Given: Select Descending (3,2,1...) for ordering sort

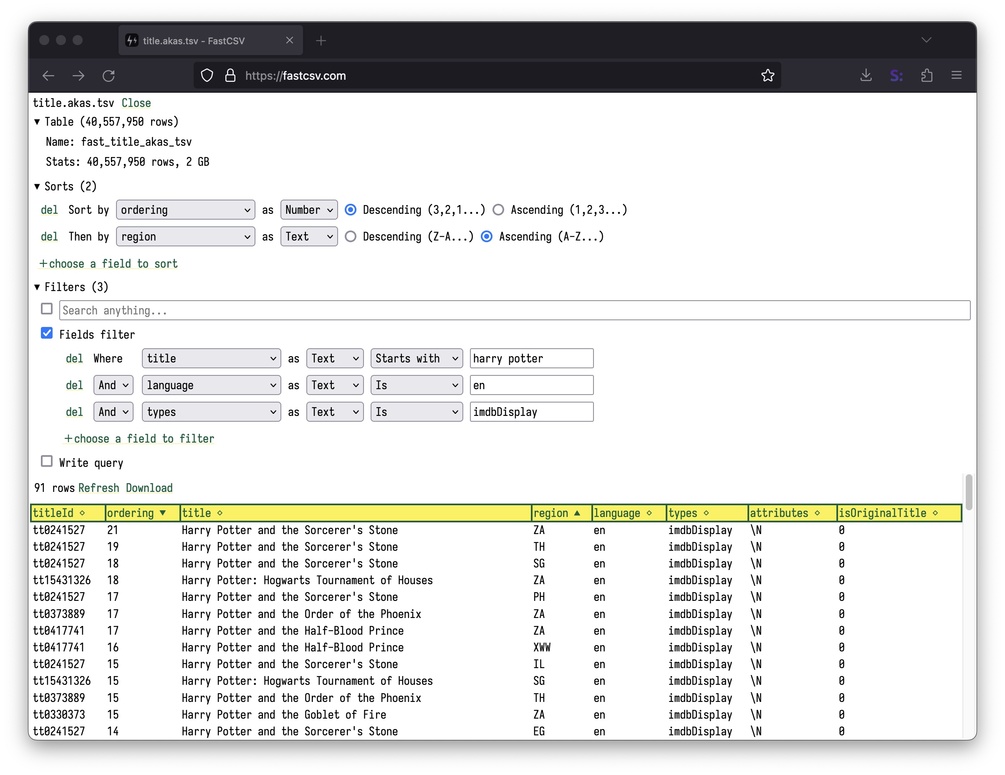Looking at the screenshot, I should coord(351,210).
